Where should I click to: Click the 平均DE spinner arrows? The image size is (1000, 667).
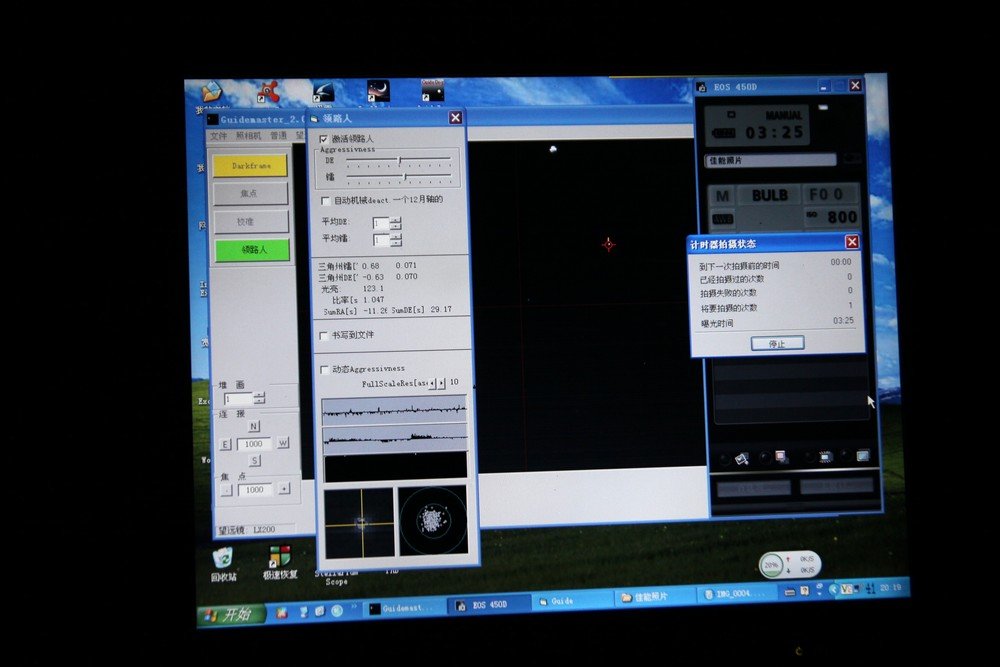tap(396, 223)
